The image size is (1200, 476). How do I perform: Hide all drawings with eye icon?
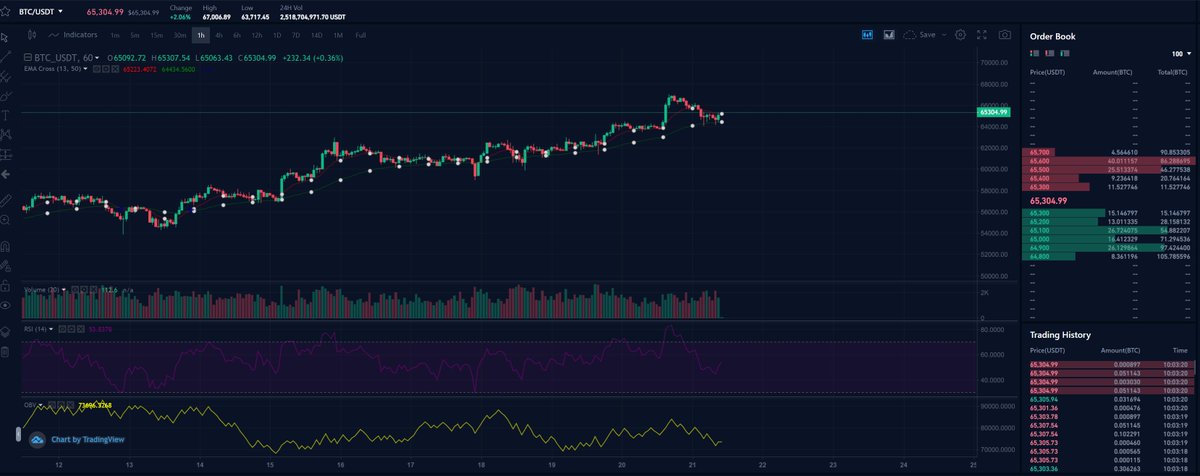point(6,305)
